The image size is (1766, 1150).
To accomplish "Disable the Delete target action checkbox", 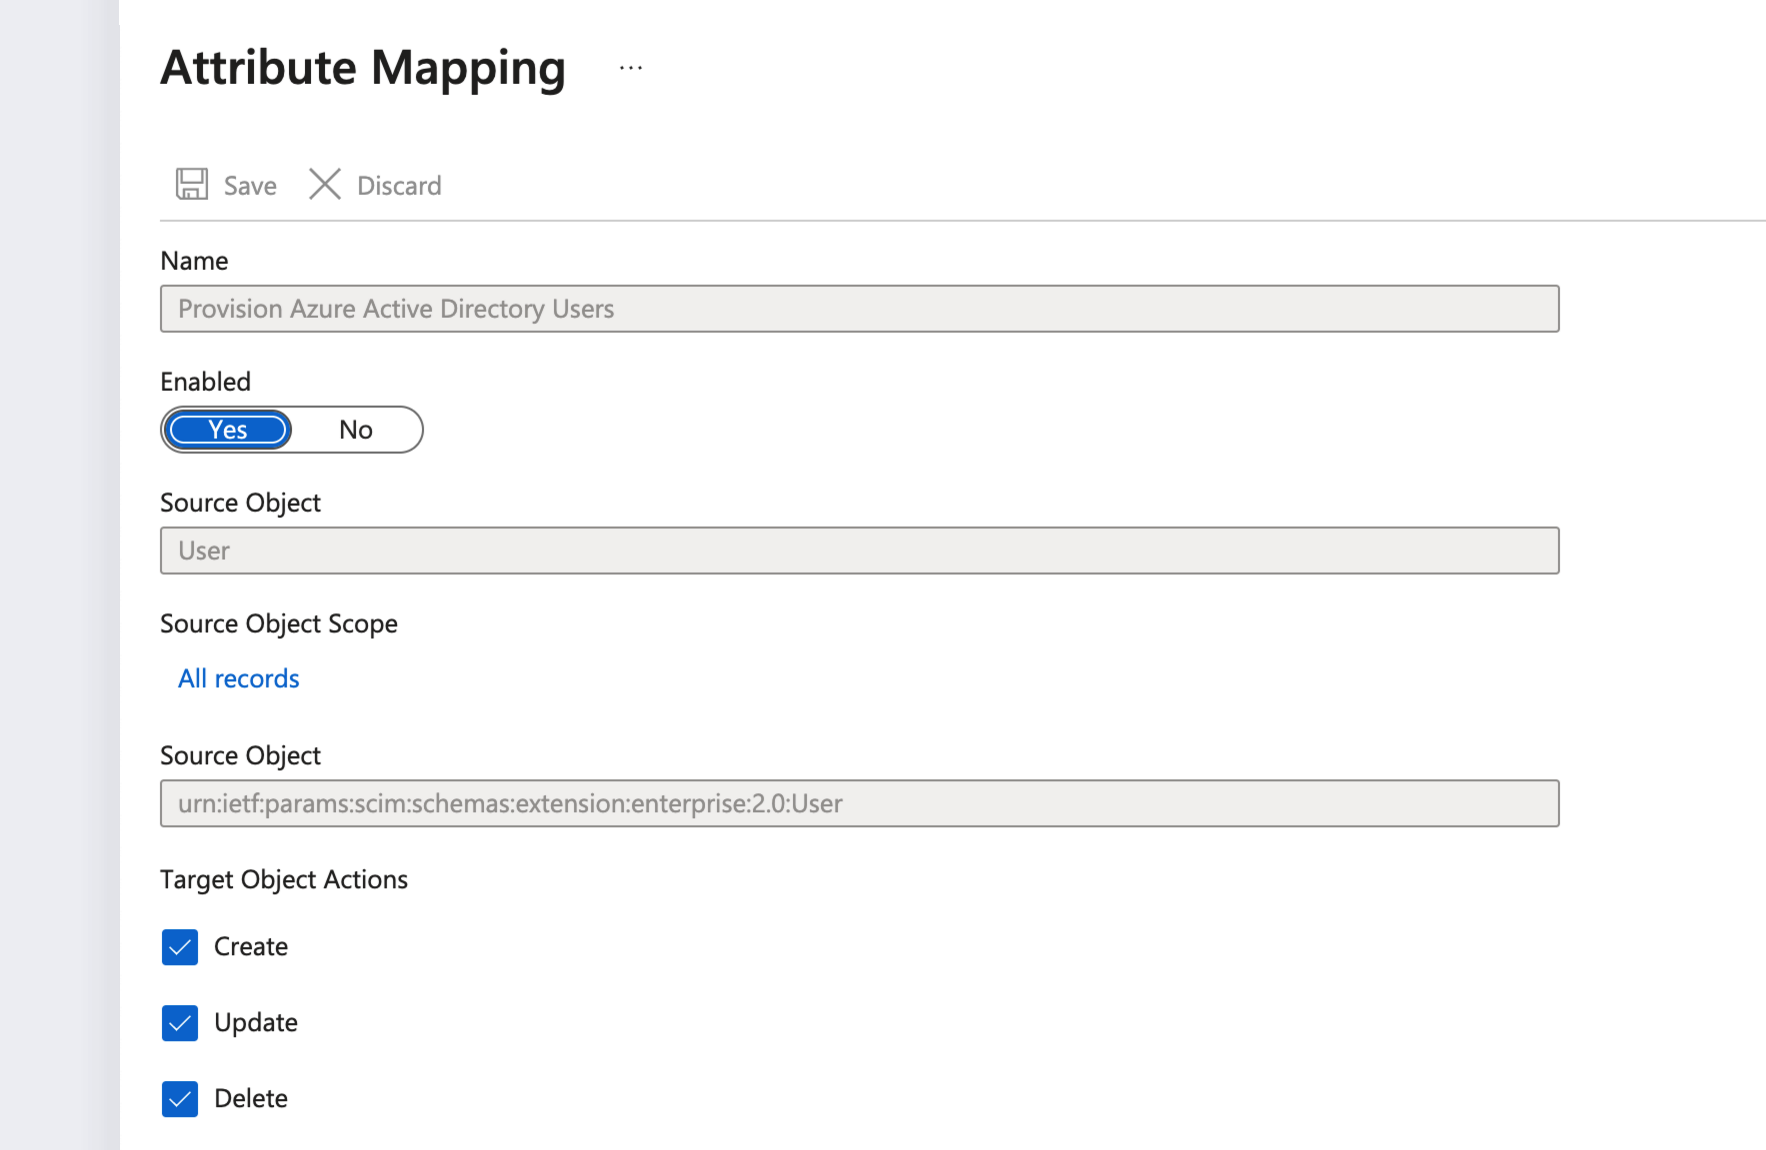I will click(x=180, y=1099).
